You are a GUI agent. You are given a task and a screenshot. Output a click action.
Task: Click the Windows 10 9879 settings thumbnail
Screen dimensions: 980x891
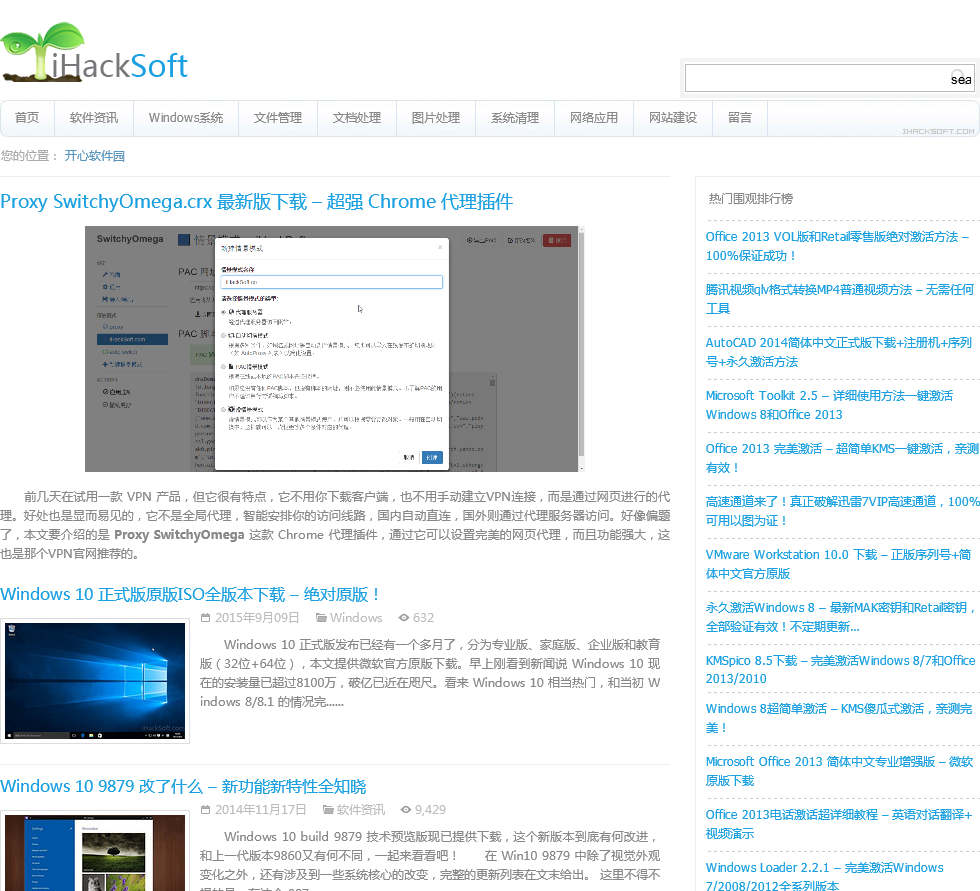(x=95, y=851)
